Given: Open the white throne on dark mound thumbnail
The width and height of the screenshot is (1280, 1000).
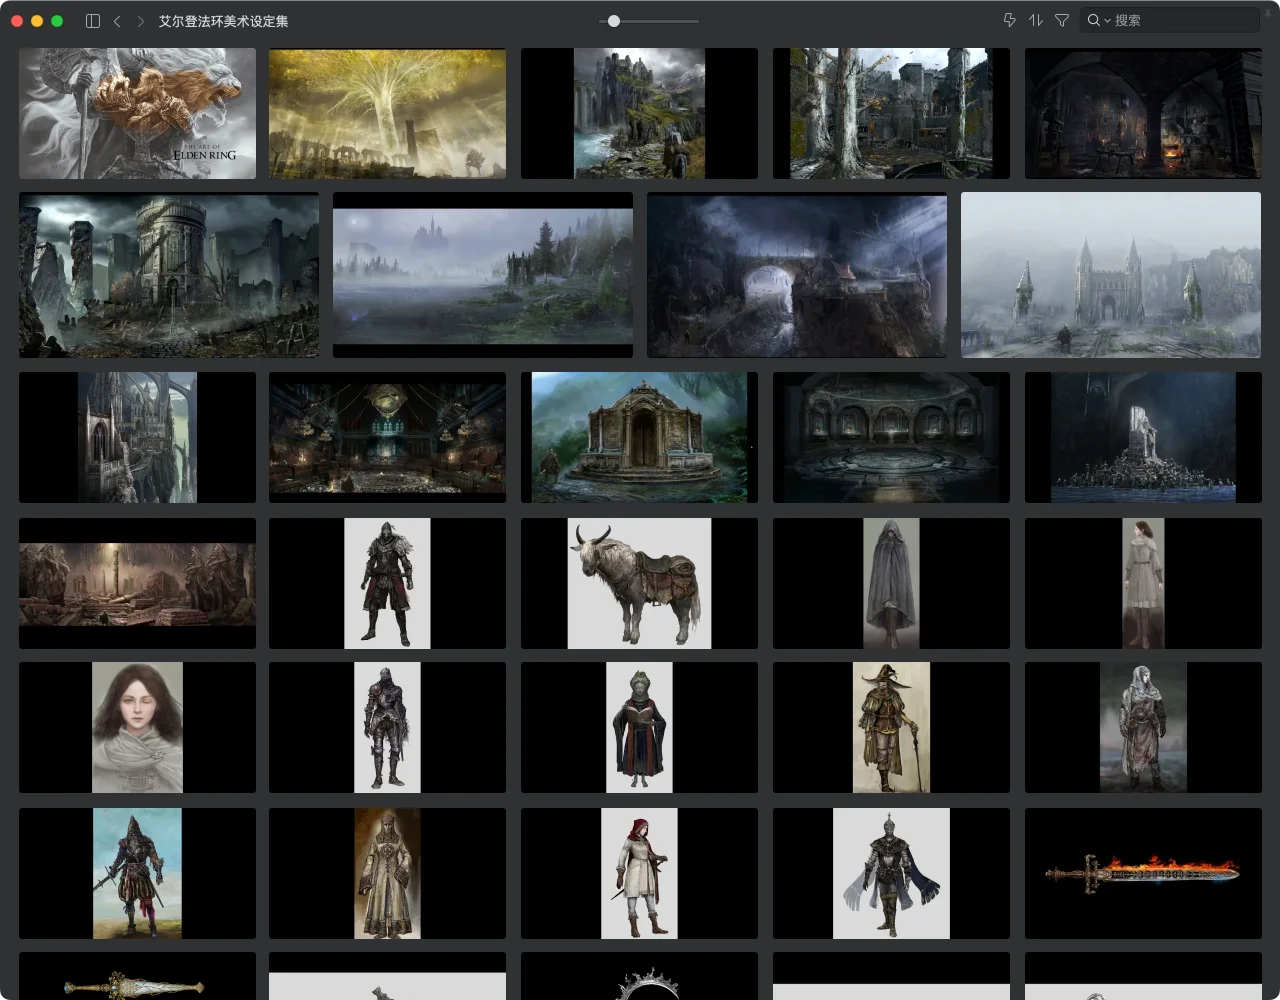Looking at the screenshot, I should coord(1143,438).
